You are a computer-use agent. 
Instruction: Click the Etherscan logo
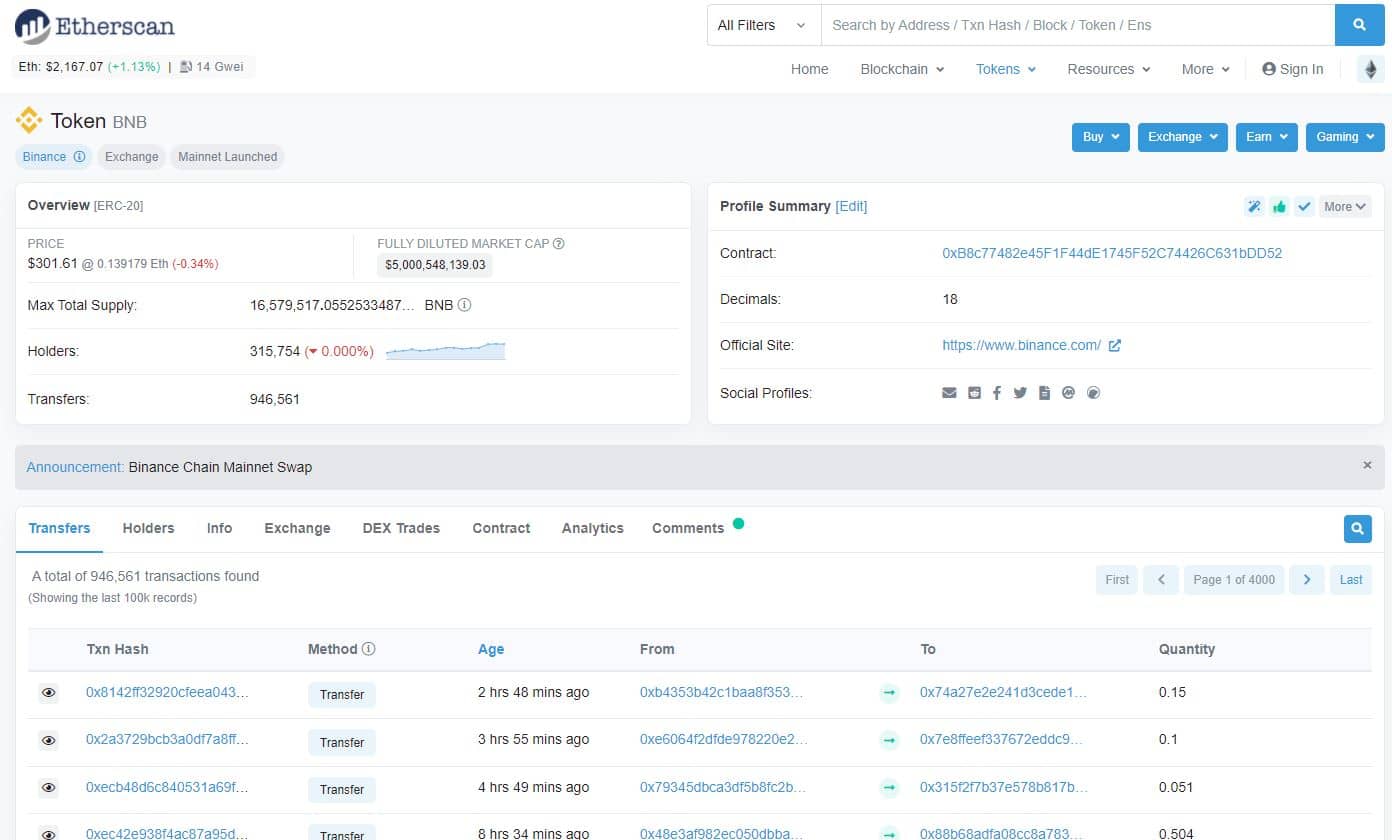coord(95,25)
